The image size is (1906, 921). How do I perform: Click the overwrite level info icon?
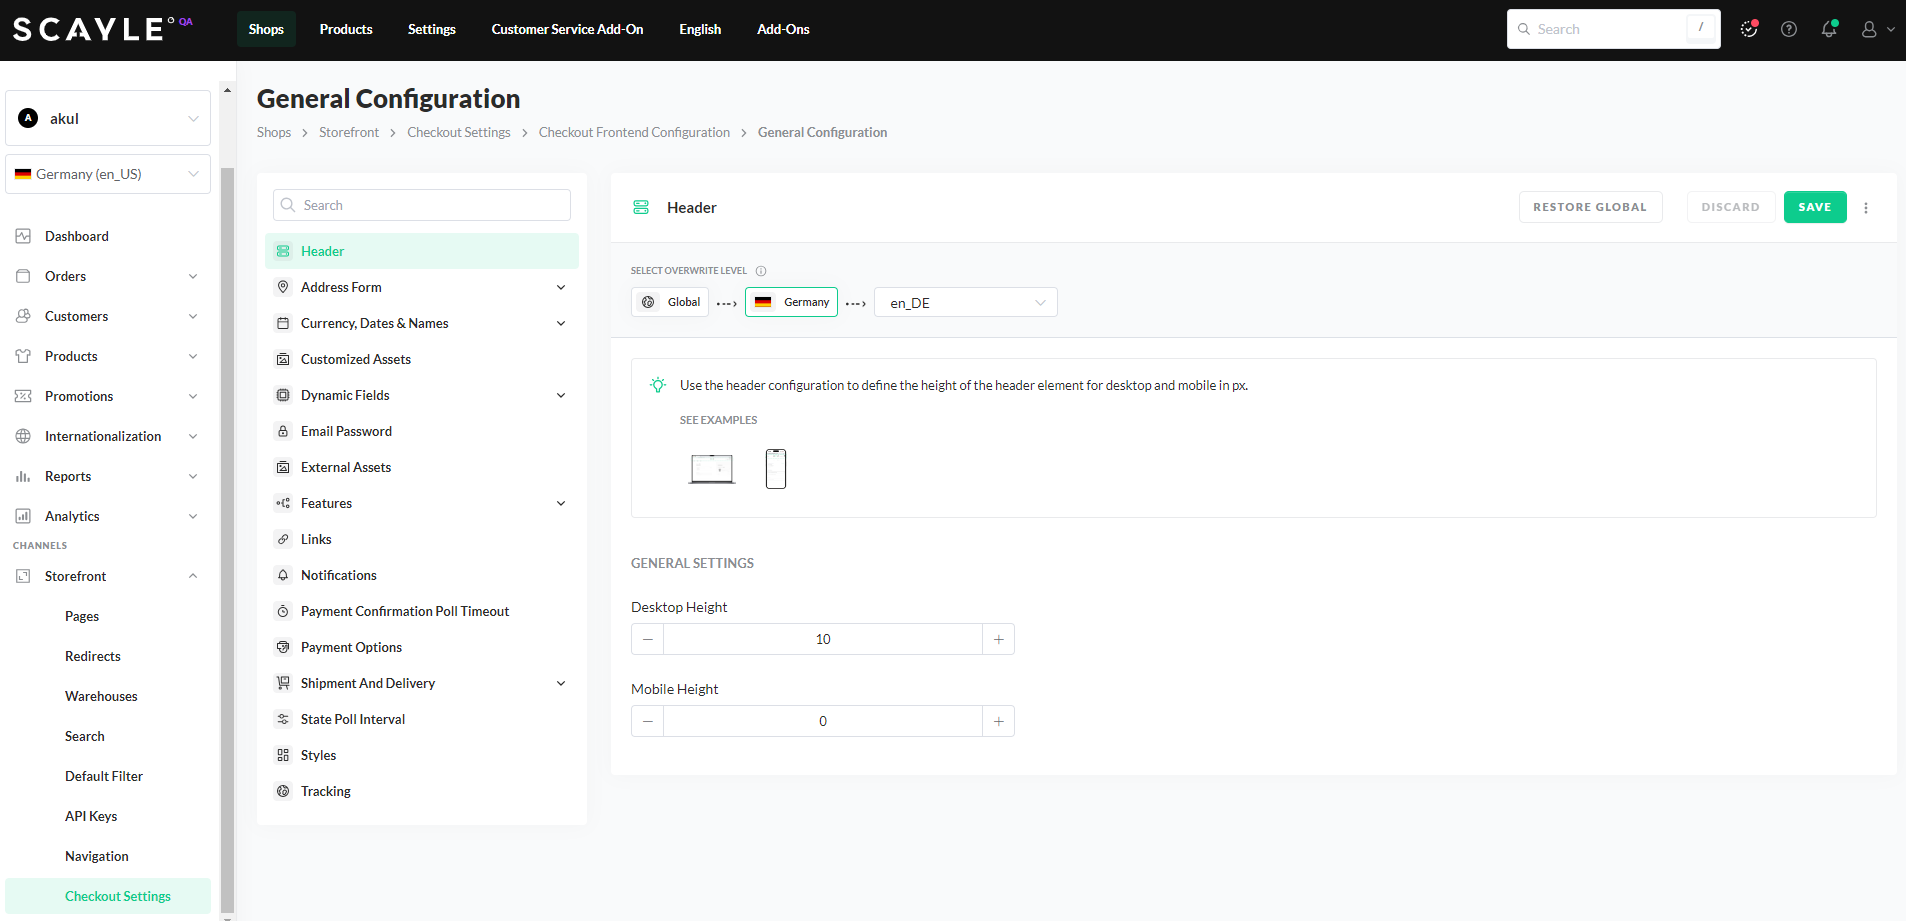point(761,271)
